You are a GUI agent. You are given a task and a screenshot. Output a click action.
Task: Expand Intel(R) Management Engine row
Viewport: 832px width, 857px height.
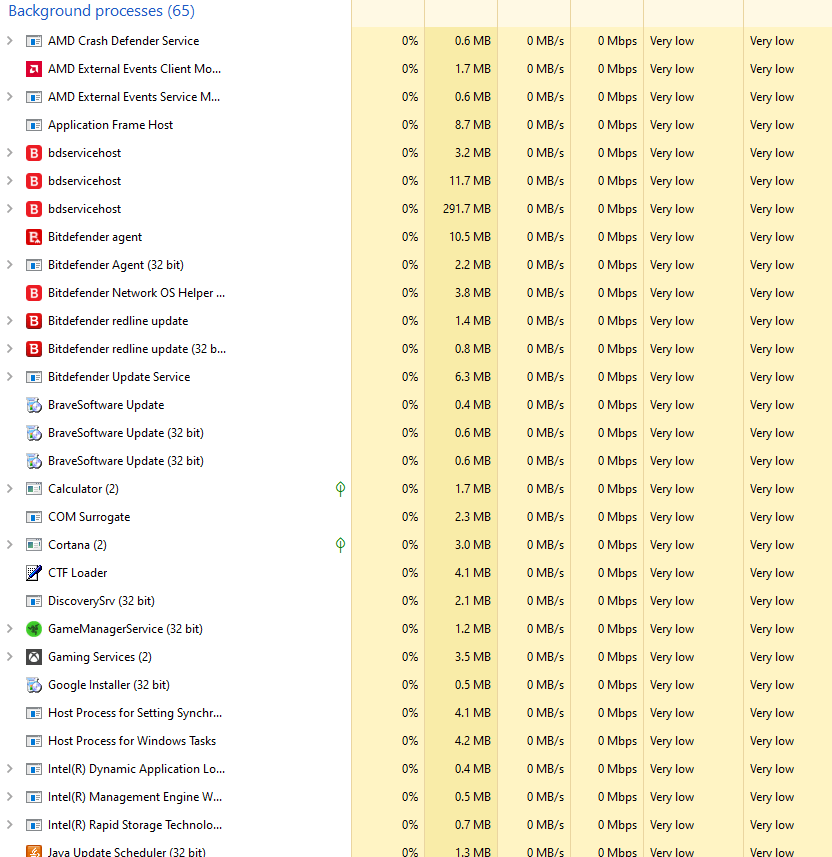[x=9, y=797]
